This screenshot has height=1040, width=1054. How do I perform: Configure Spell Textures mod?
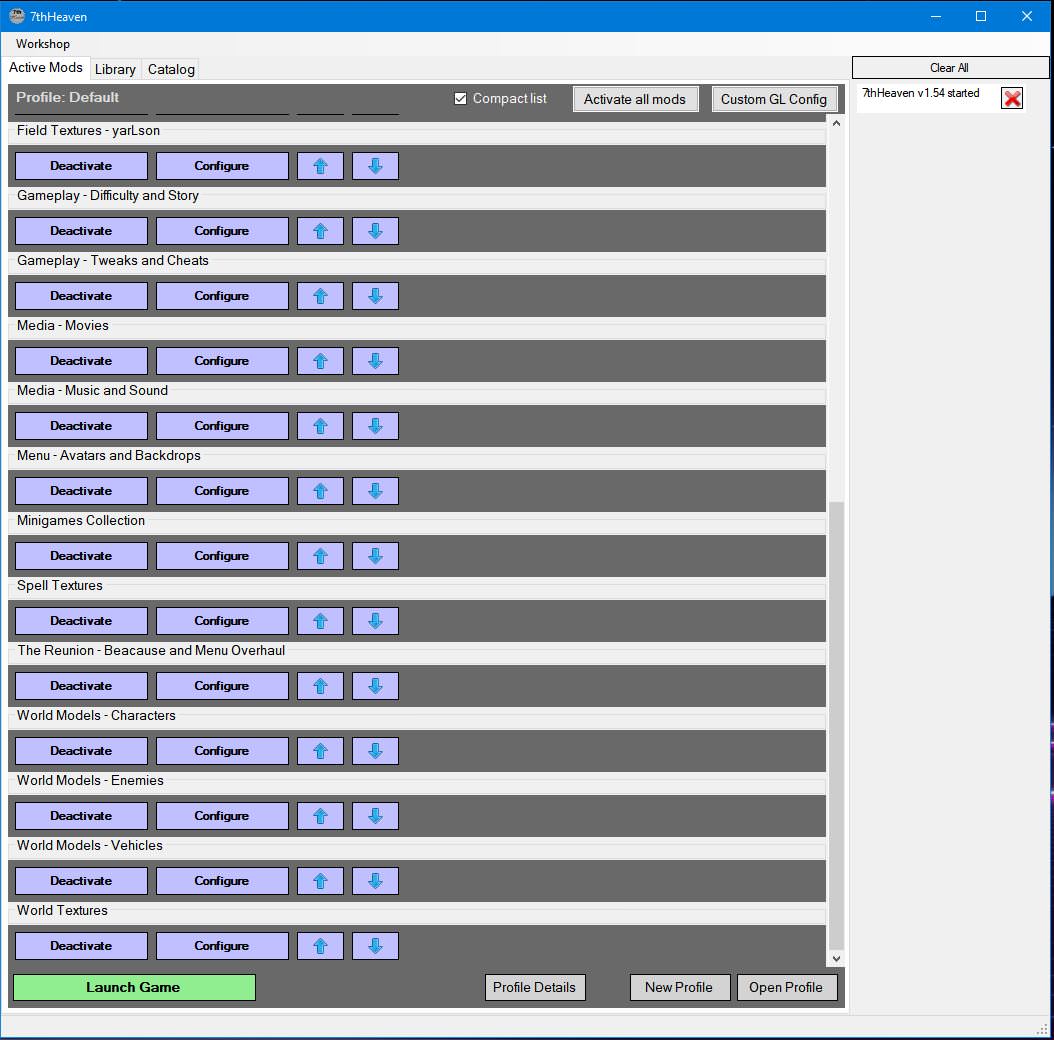[x=222, y=621]
